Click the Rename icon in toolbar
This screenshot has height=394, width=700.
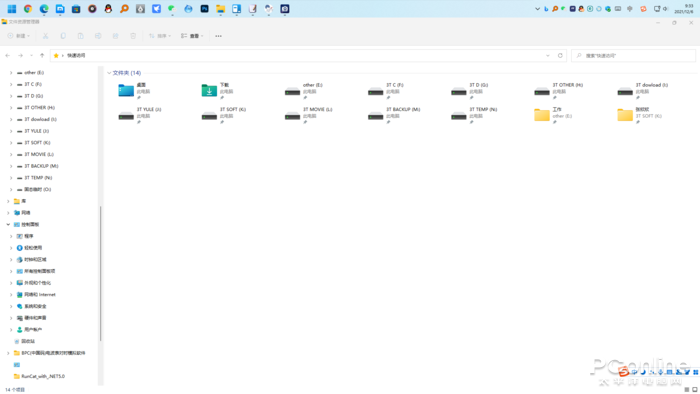(98, 36)
